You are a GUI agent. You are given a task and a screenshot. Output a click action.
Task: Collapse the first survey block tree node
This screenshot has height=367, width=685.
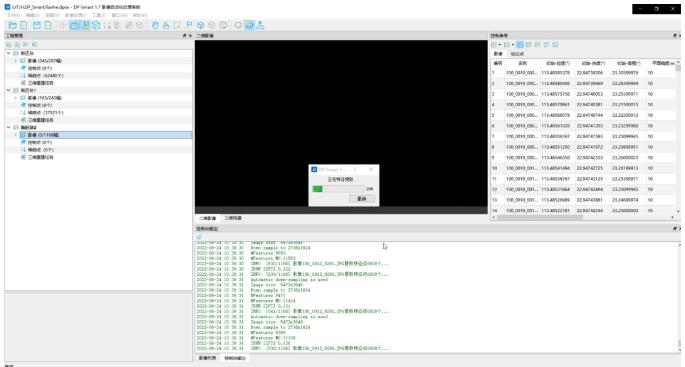tap(8, 53)
